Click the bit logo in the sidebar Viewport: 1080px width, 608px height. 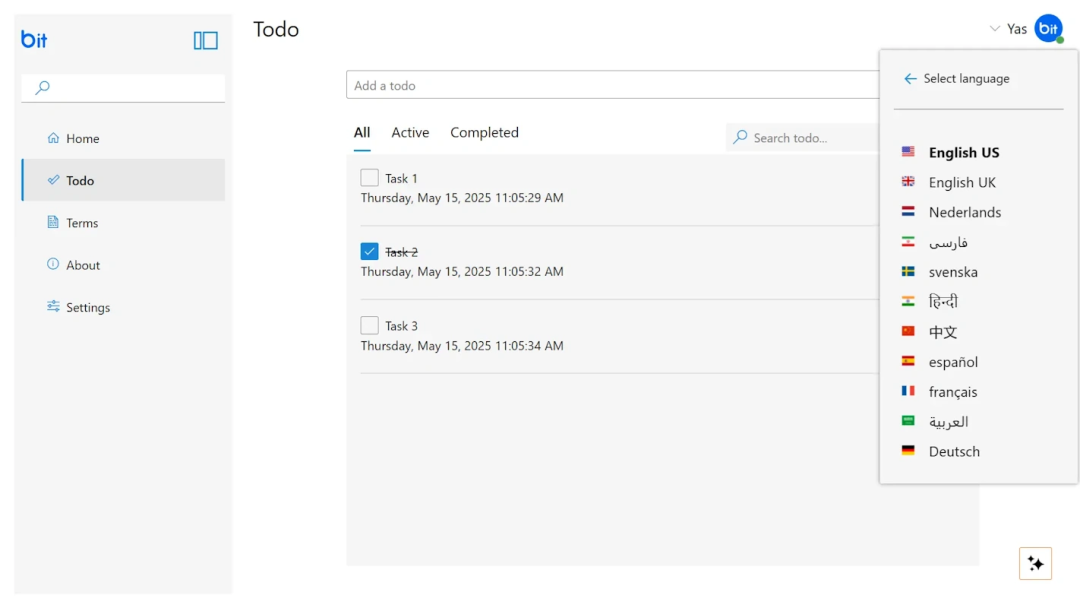pyautogui.click(x=34, y=39)
